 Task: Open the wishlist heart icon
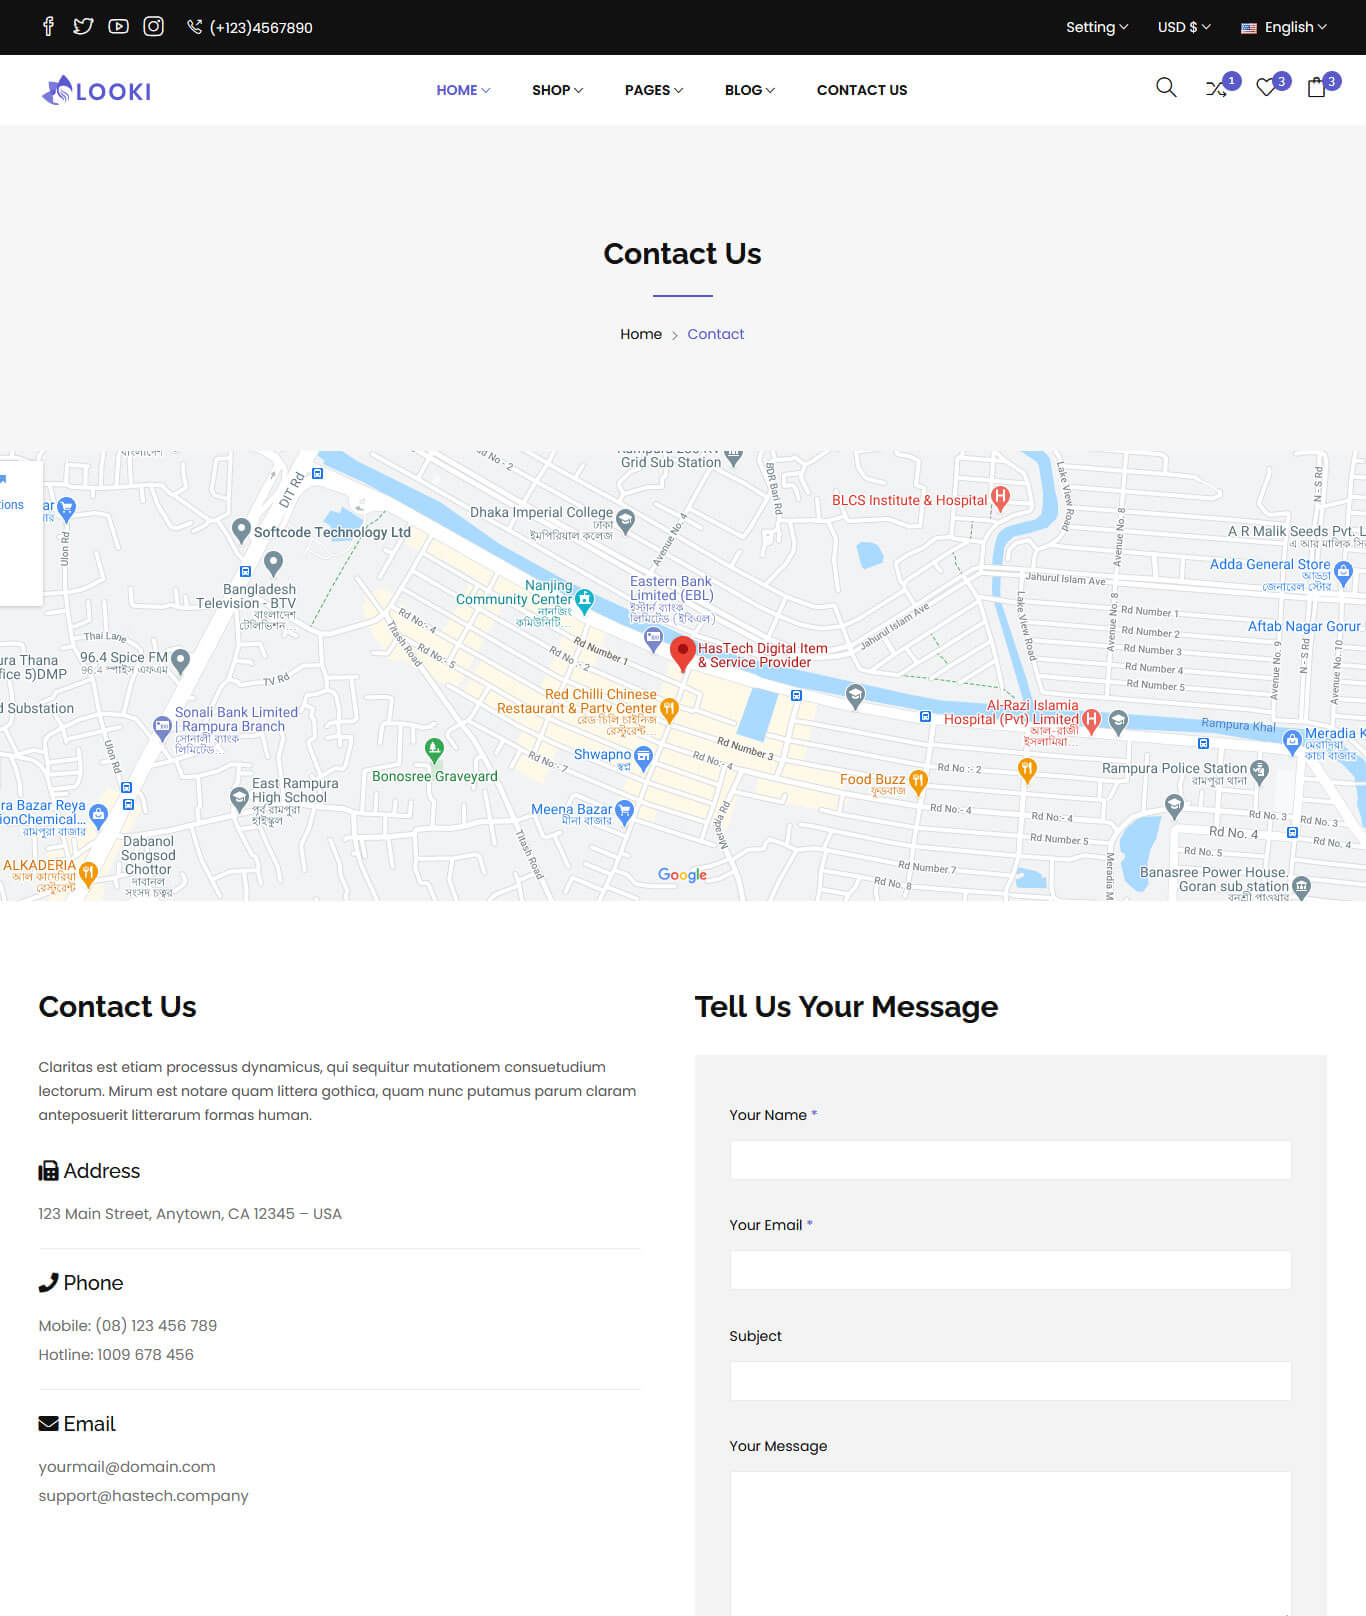(1266, 89)
